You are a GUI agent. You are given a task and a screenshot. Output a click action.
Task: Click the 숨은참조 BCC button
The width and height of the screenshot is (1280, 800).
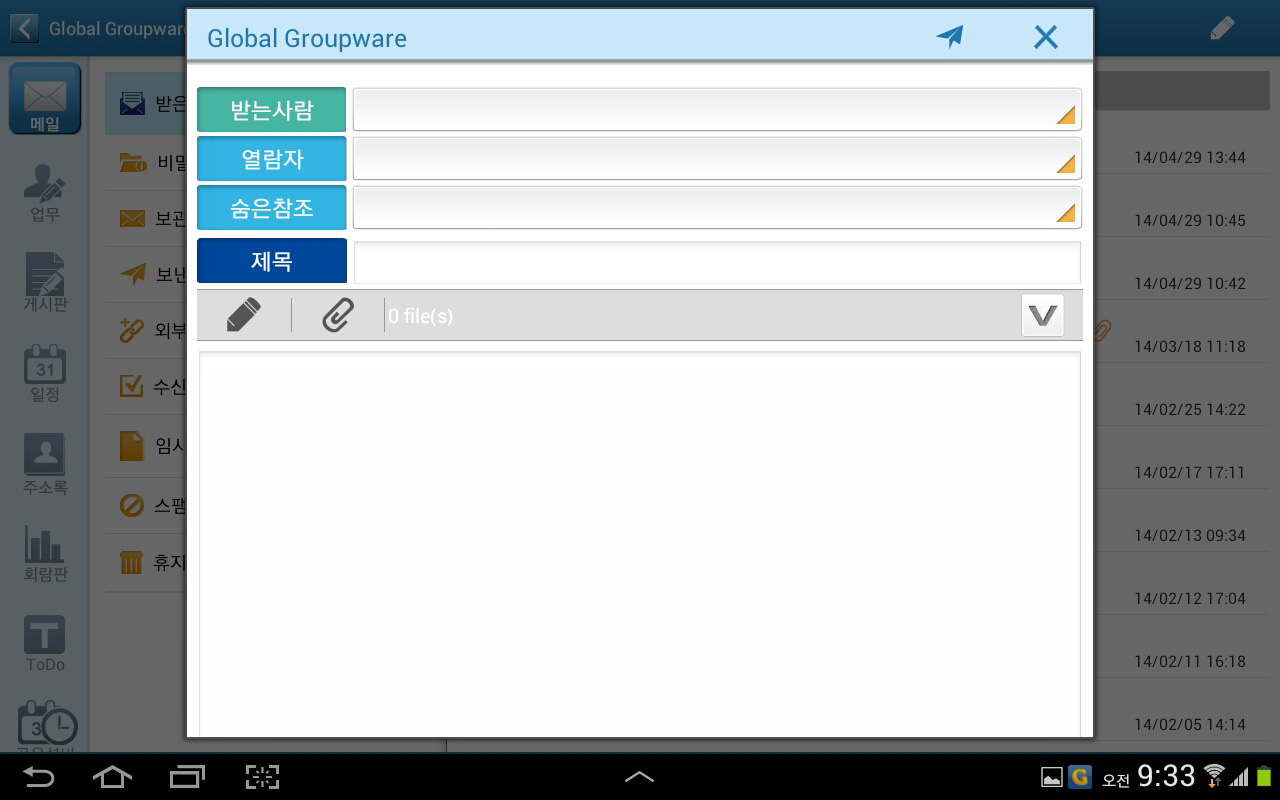coord(272,208)
